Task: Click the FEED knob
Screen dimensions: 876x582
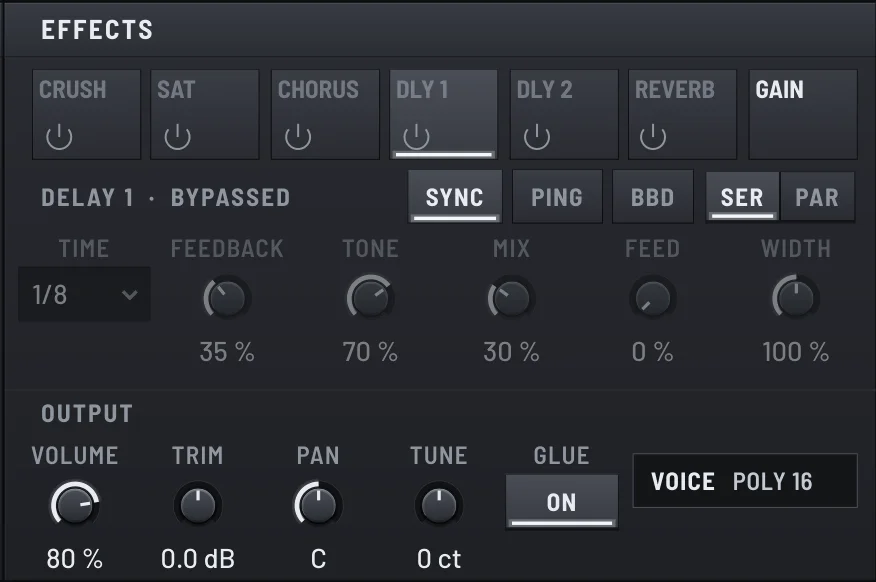Action: (x=653, y=298)
